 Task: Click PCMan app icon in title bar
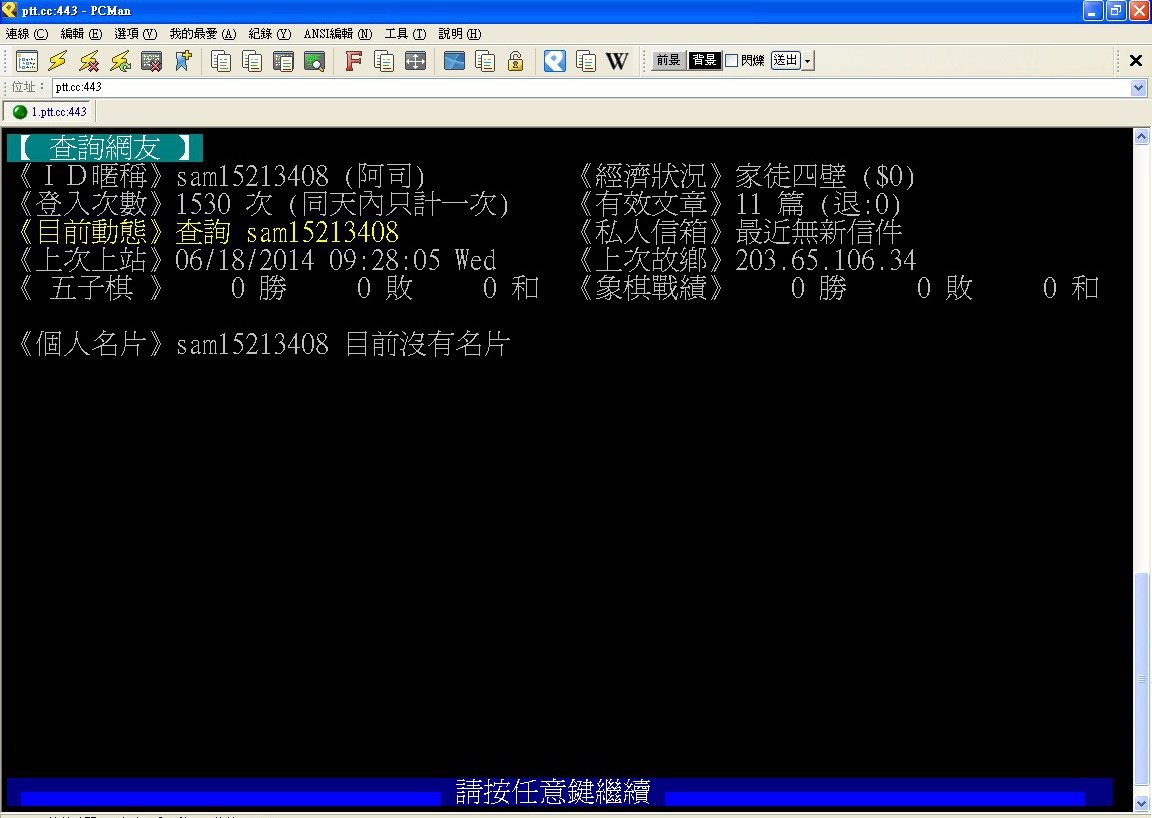(9, 10)
